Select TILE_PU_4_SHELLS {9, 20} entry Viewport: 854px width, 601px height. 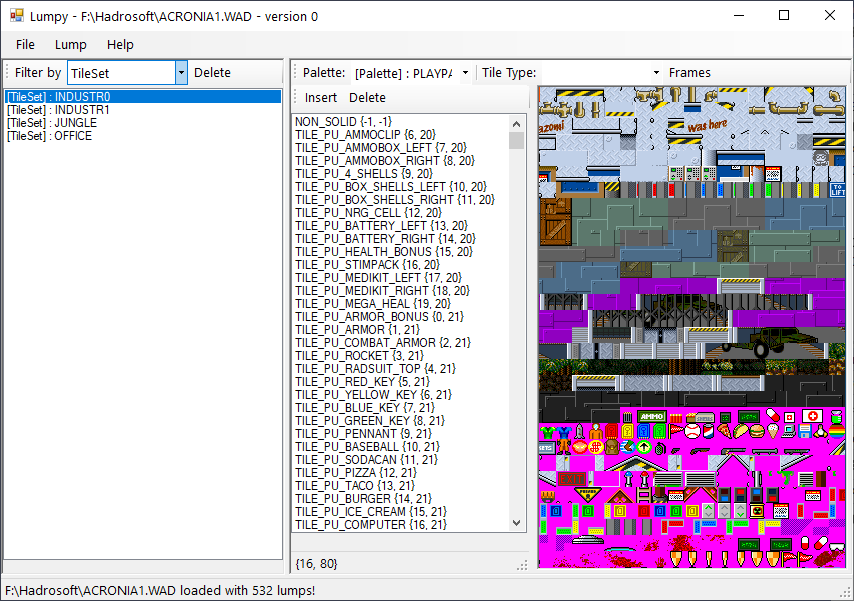pos(401,173)
